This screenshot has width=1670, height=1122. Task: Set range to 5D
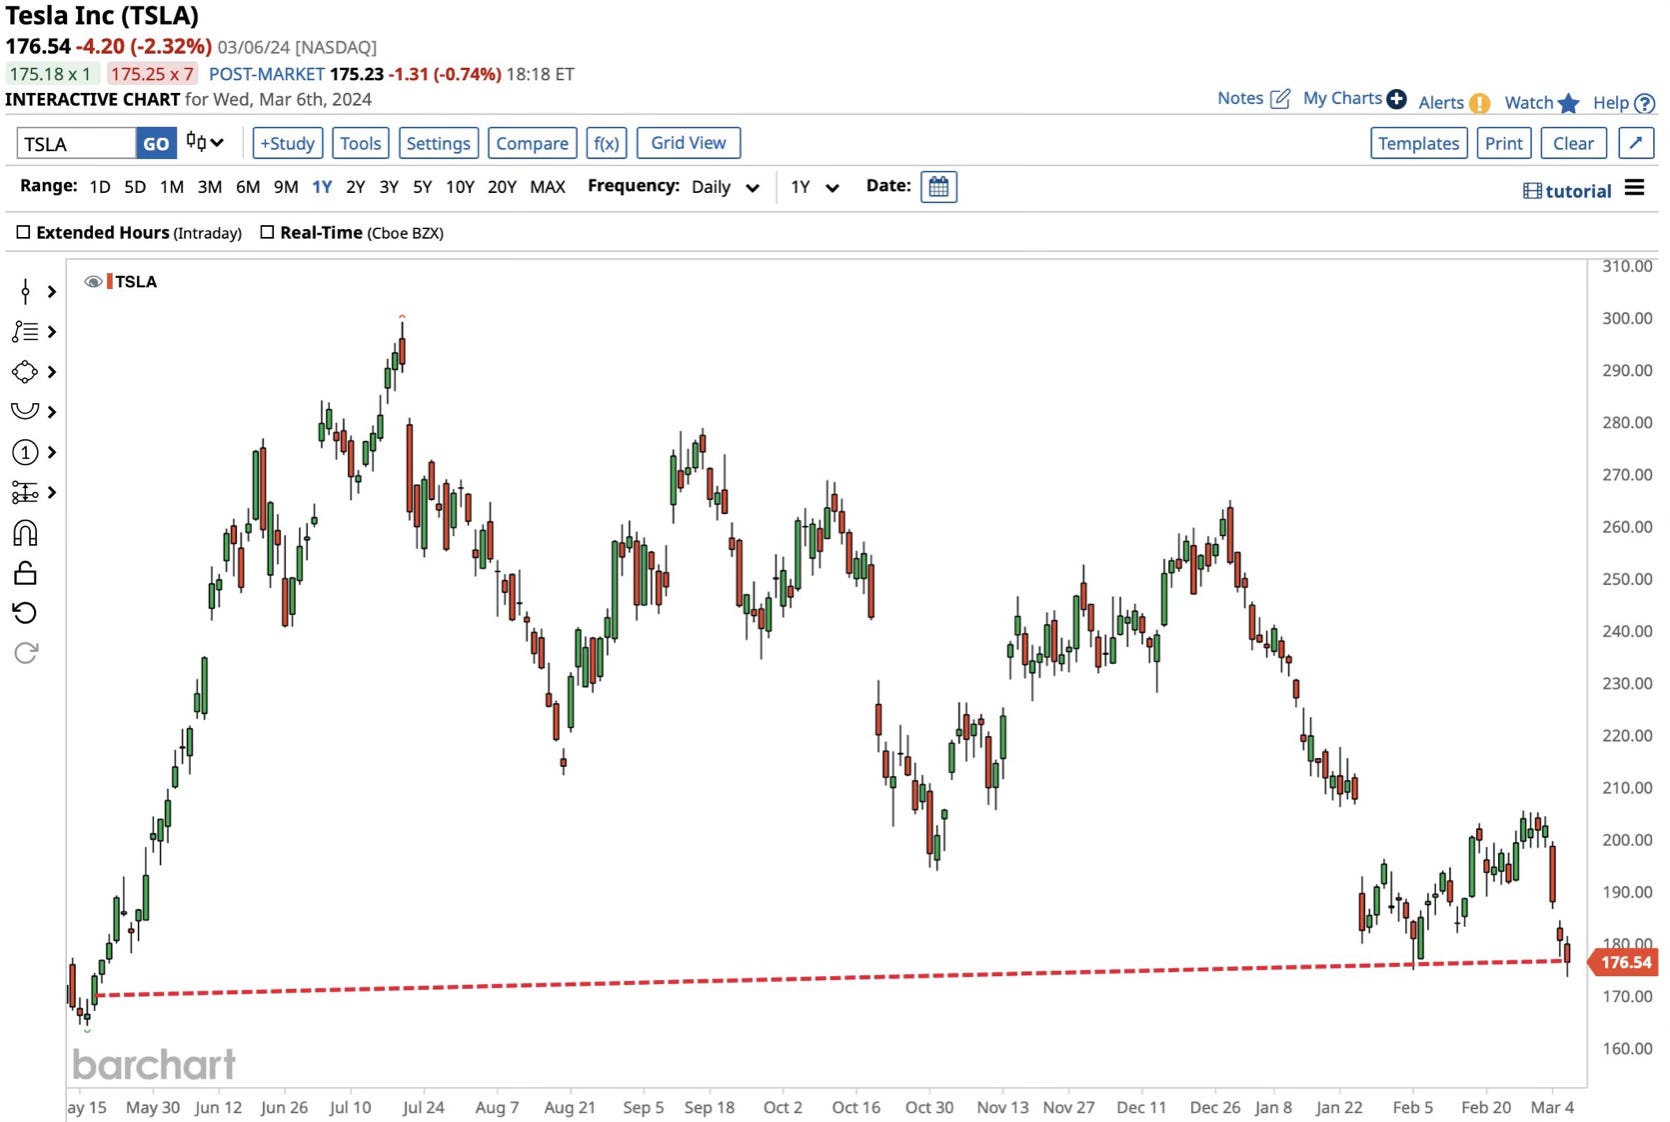pyautogui.click(x=135, y=187)
